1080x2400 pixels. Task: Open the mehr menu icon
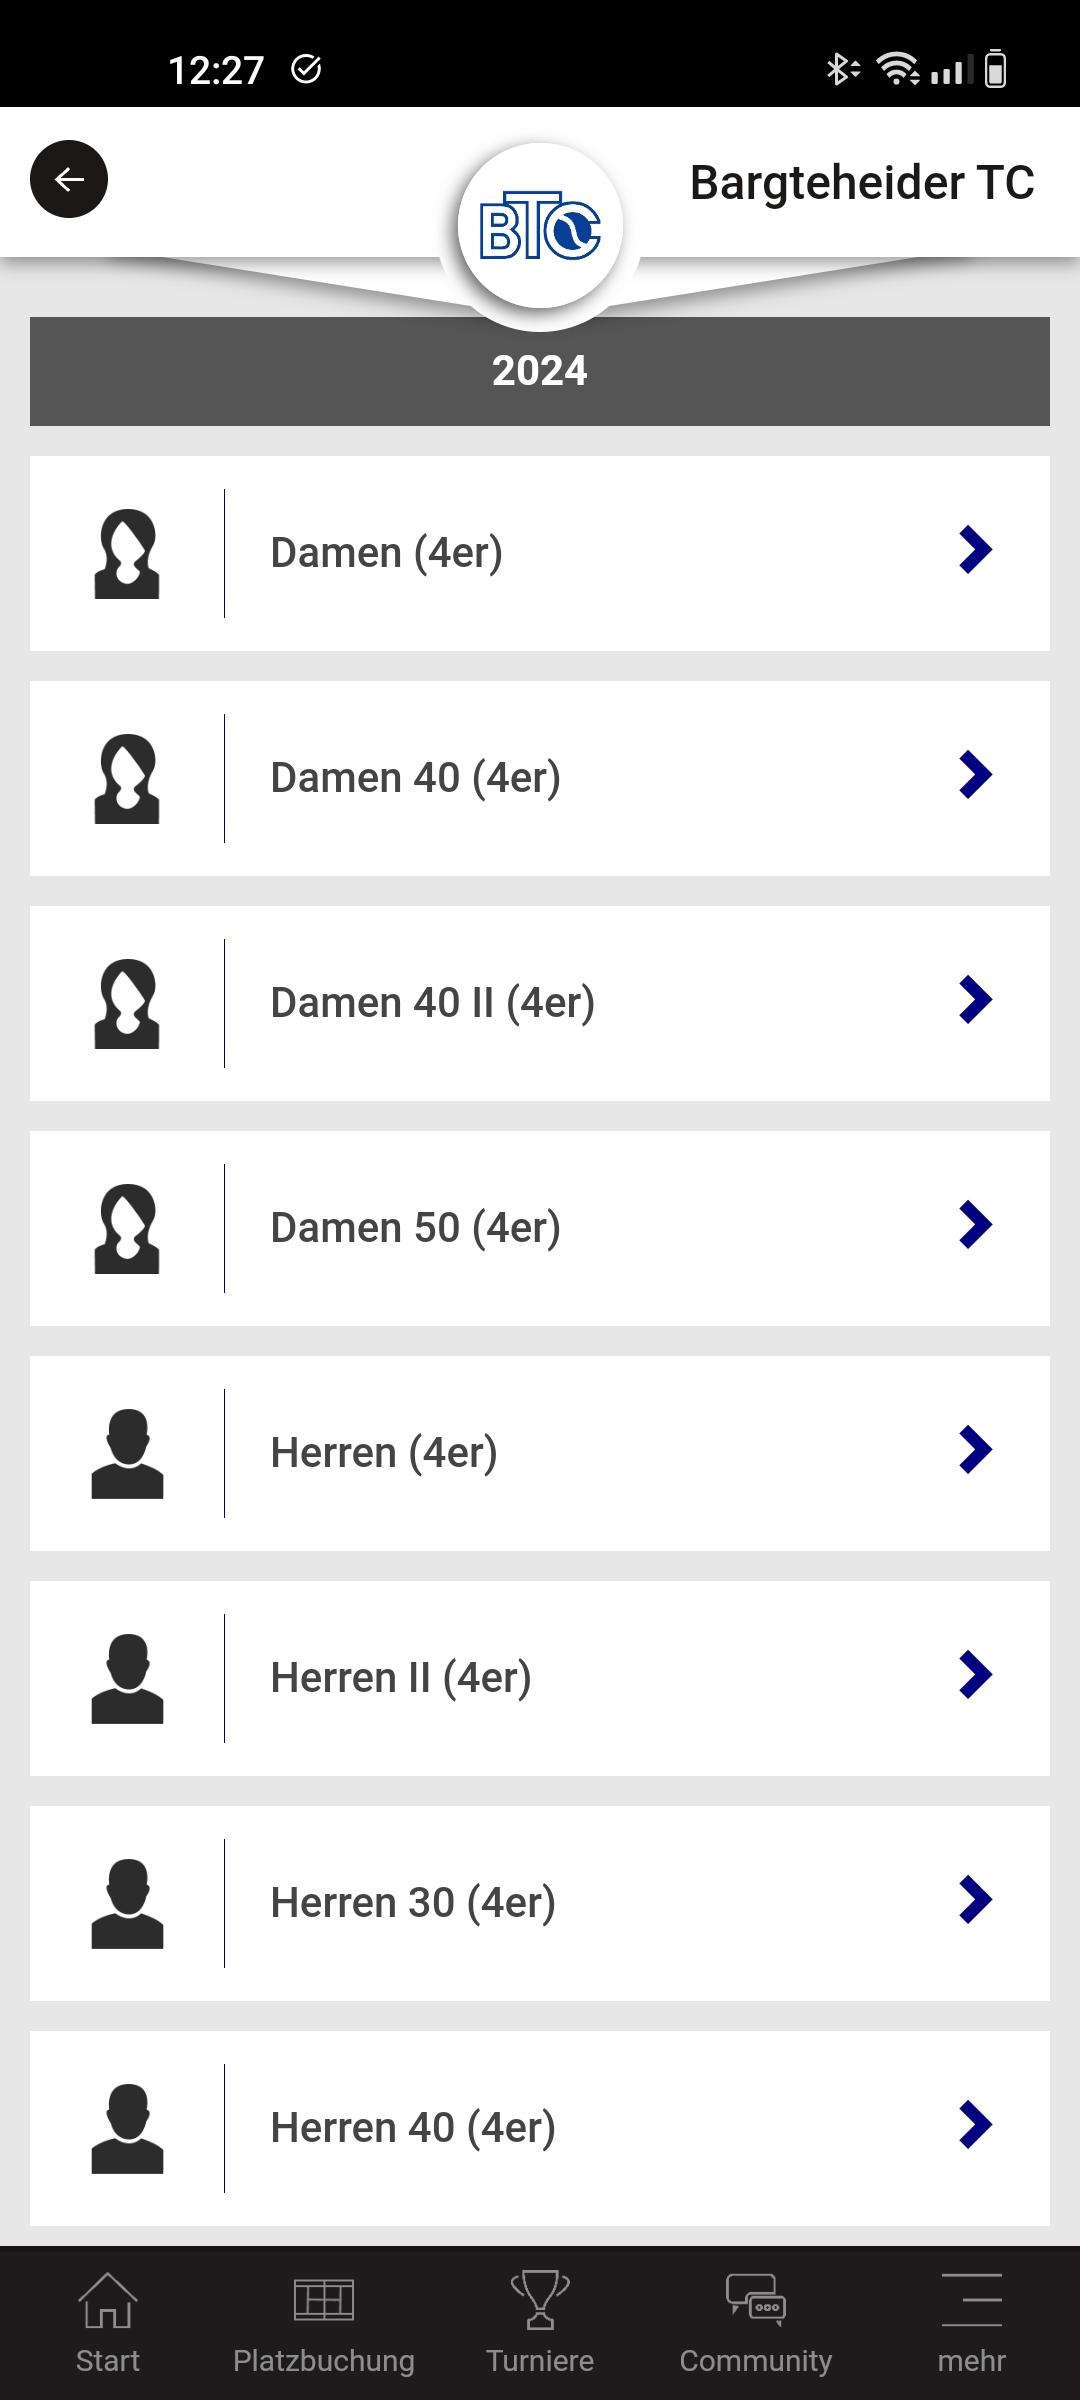[x=972, y=2299]
